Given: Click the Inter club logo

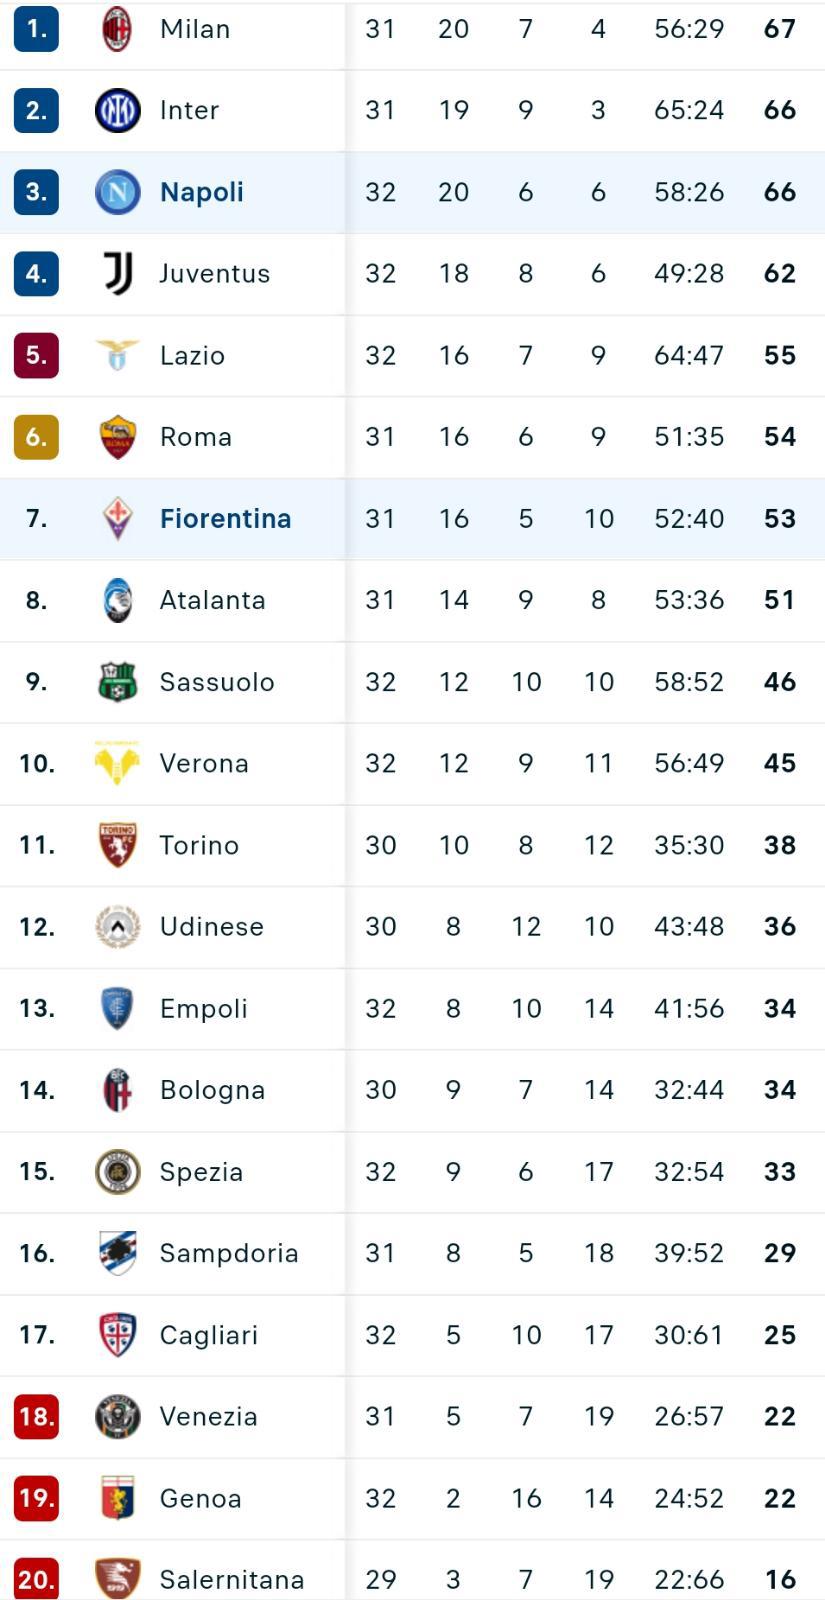Looking at the screenshot, I should click(x=117, y=110).
